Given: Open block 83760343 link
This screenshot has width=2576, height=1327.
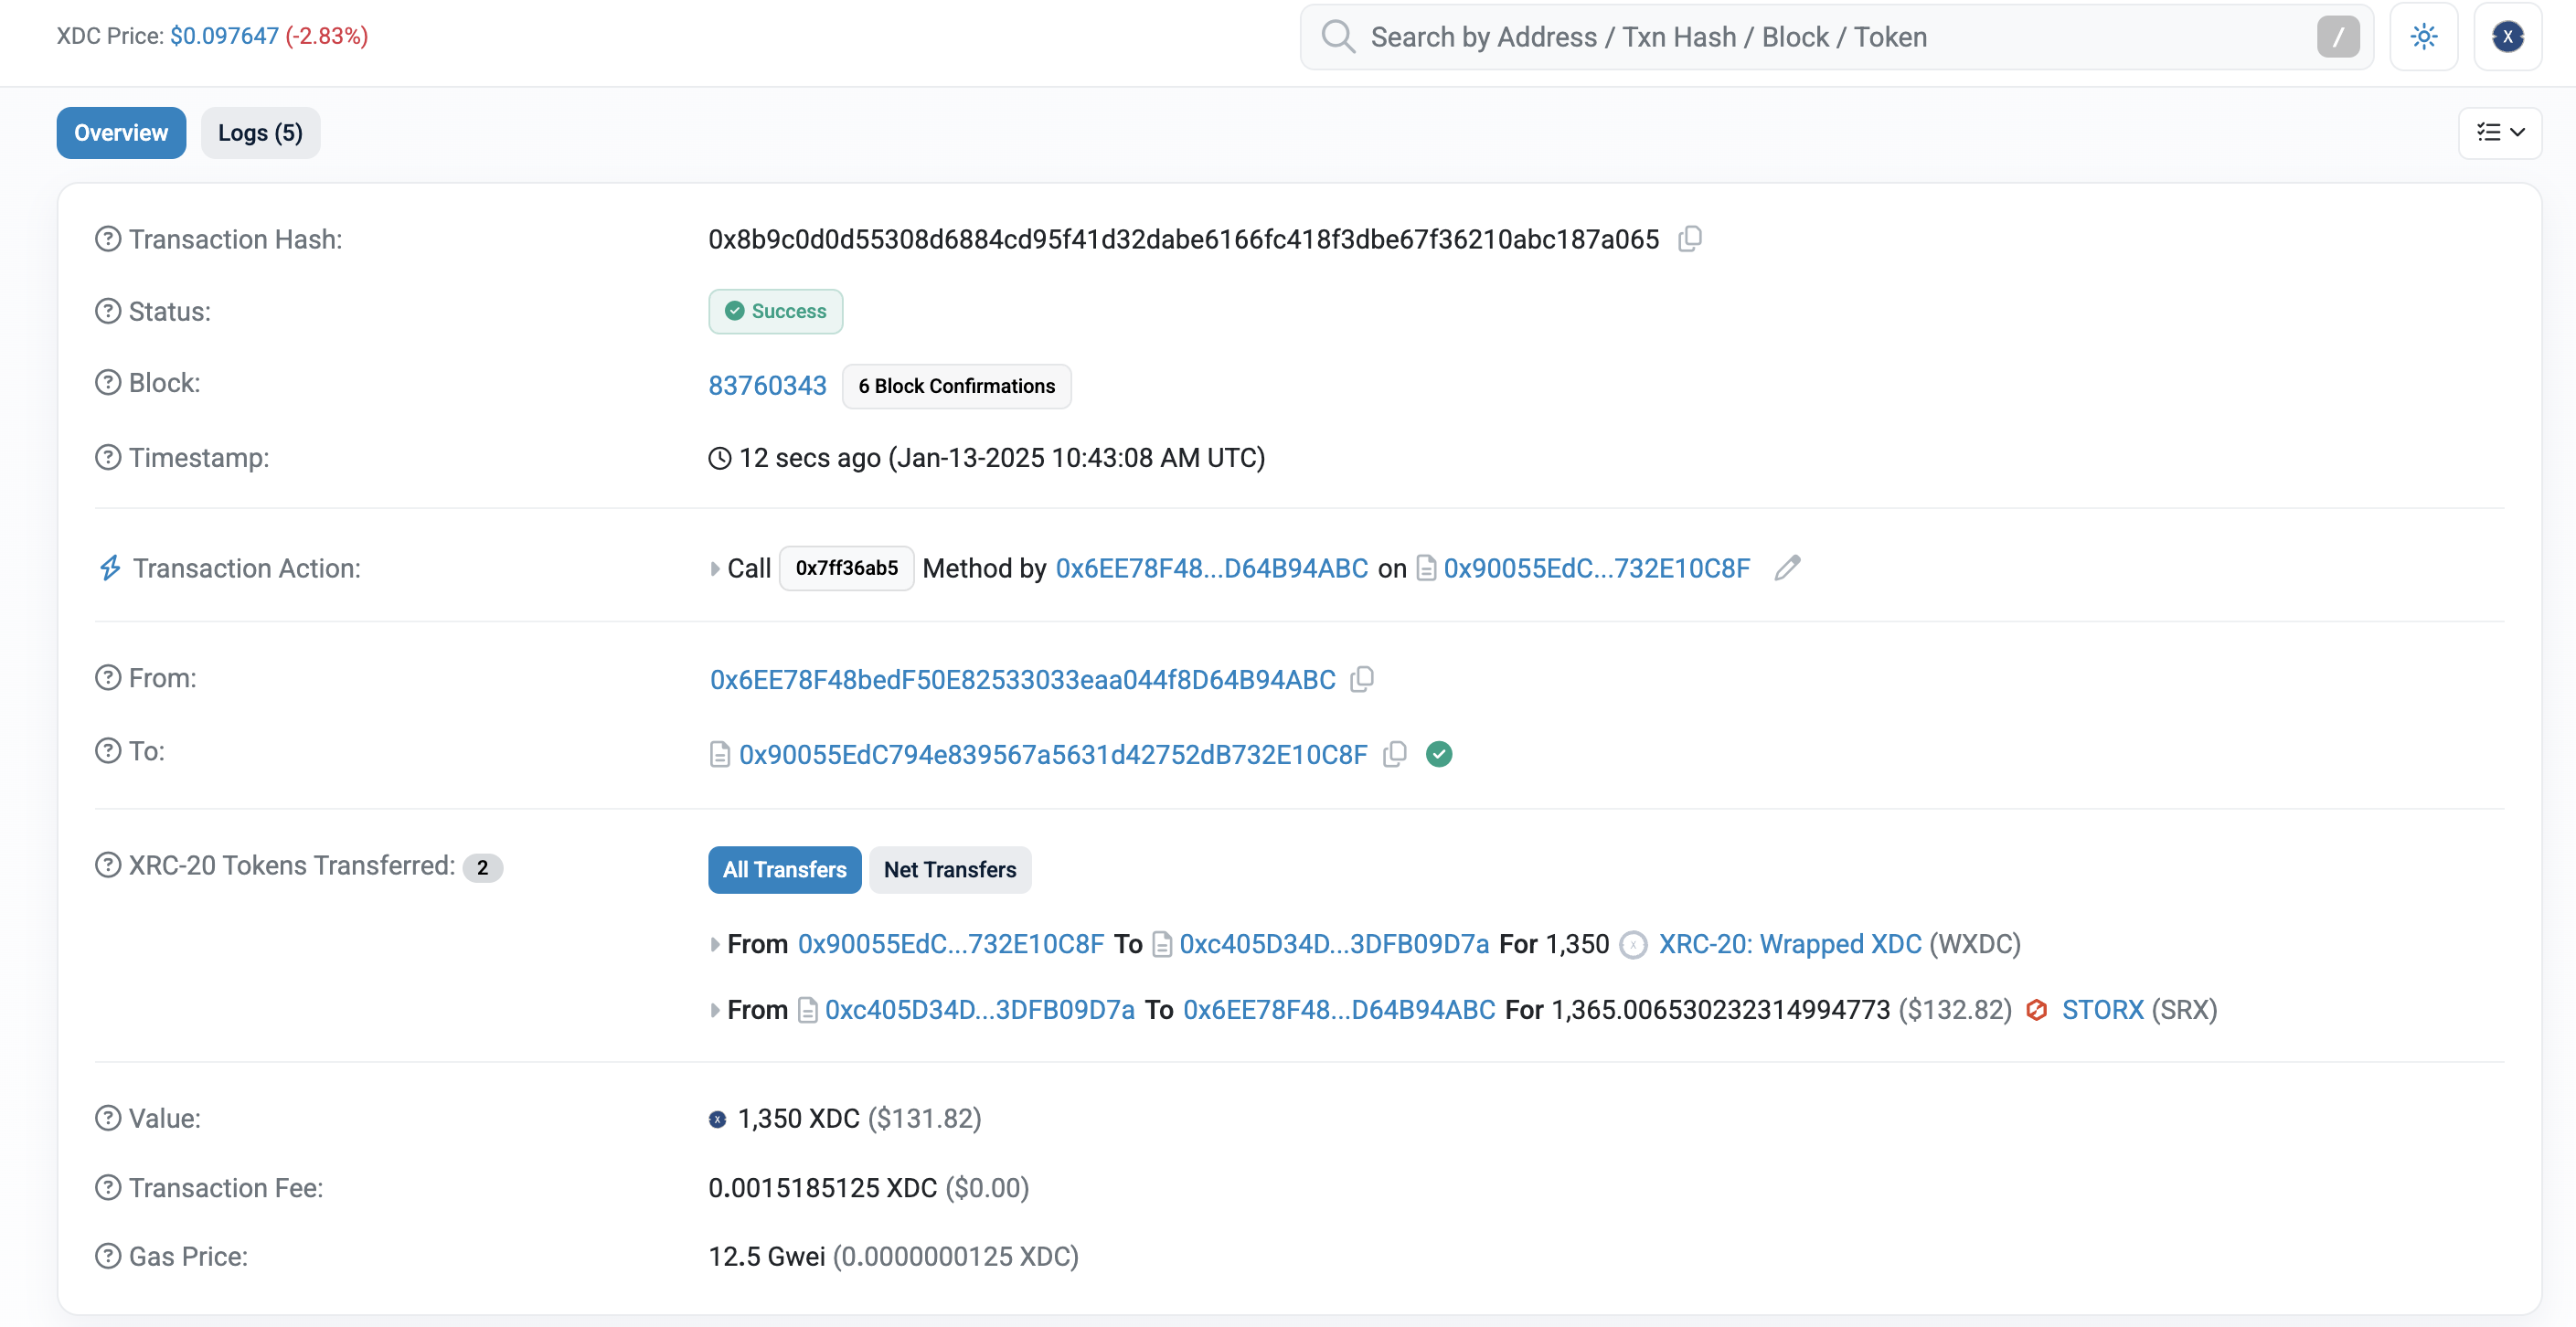Looking at the screenshot, I should [767, 386].
